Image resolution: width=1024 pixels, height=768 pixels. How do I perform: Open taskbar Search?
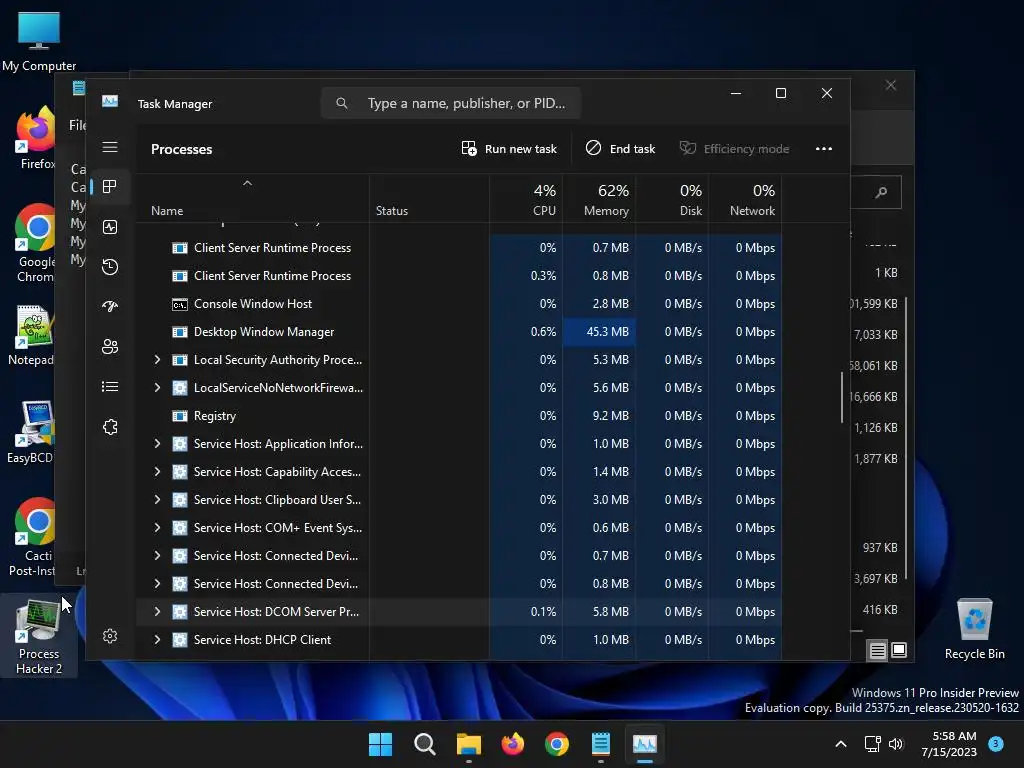pos(424,744)
